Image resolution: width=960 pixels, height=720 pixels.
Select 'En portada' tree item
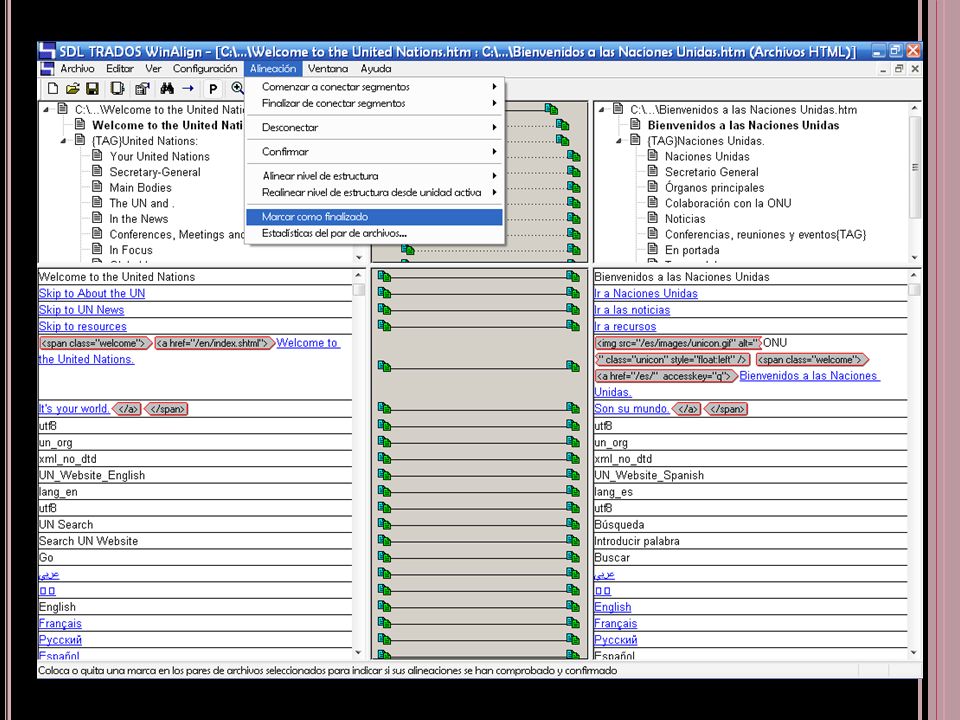point(692,250)
